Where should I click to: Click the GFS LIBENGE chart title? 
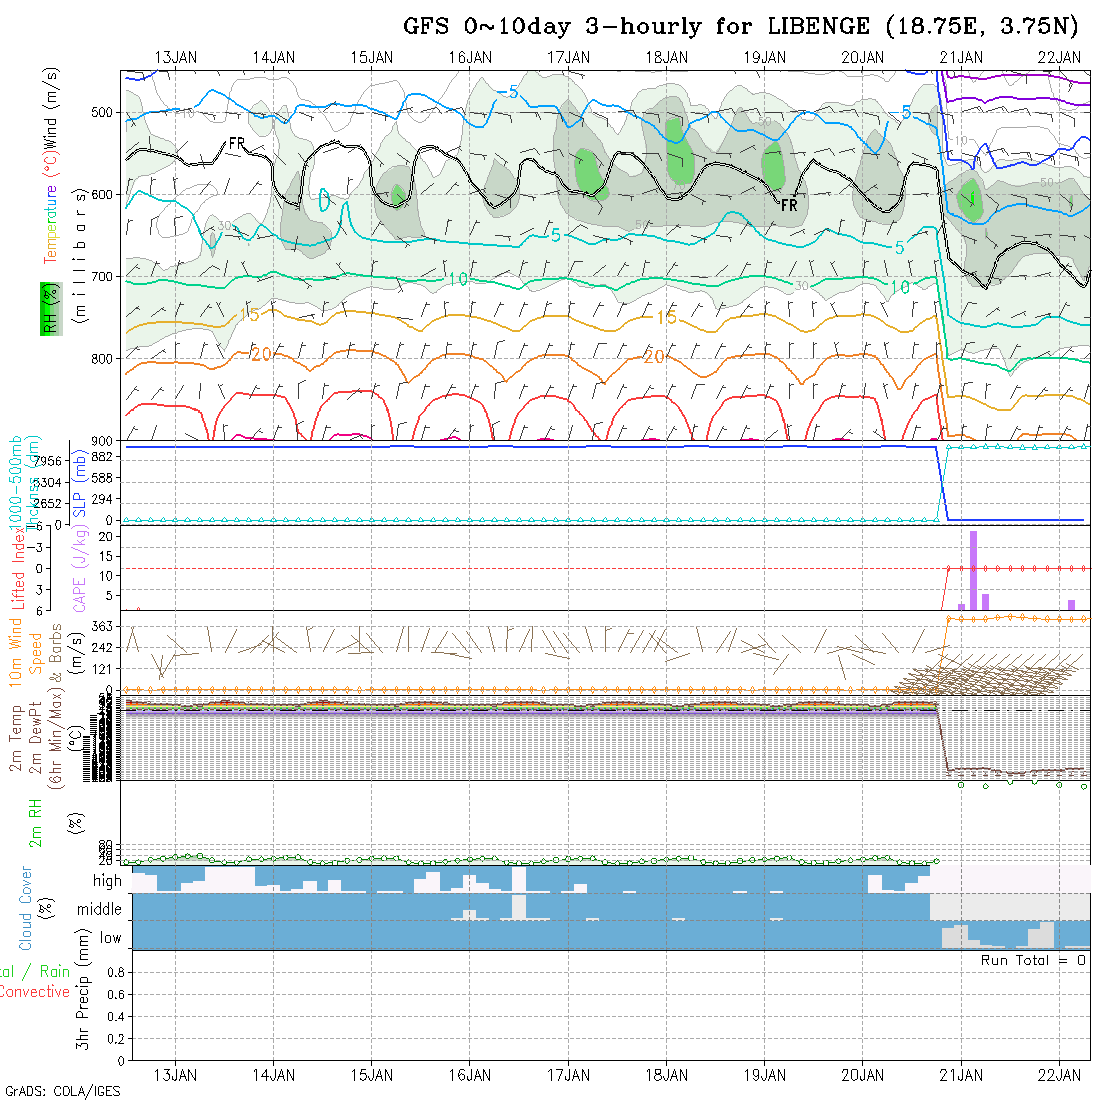pos(741,26)
